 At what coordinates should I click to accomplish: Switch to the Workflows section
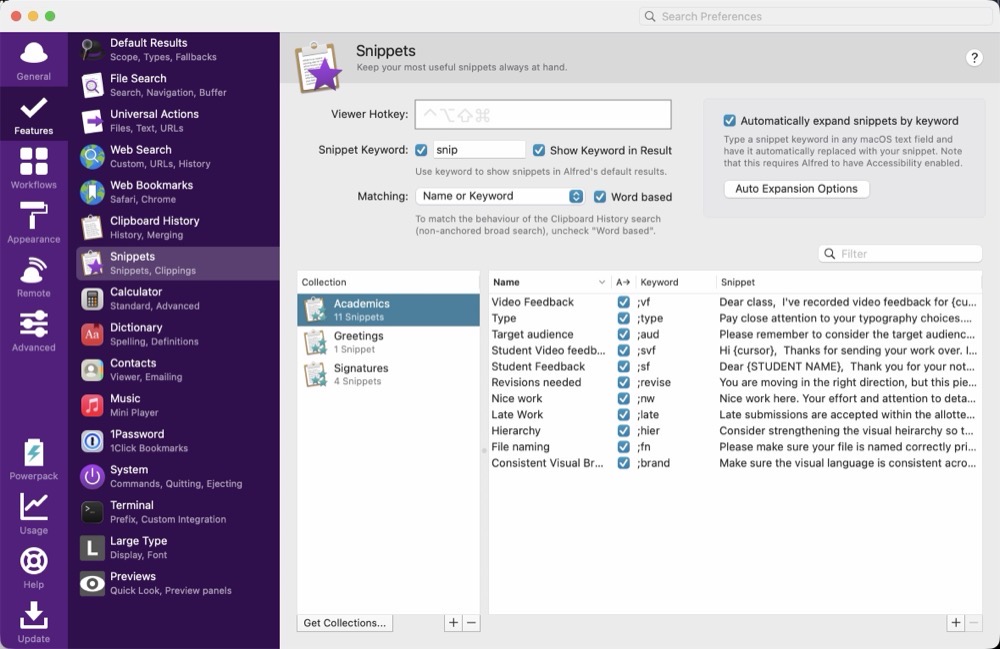point(34,168)
